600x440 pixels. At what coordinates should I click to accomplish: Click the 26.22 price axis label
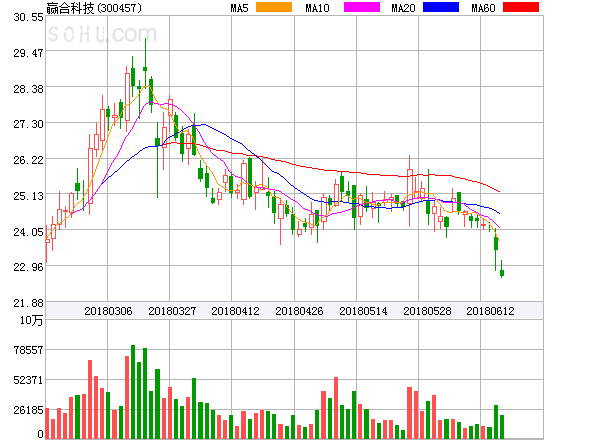pos(28,160)
